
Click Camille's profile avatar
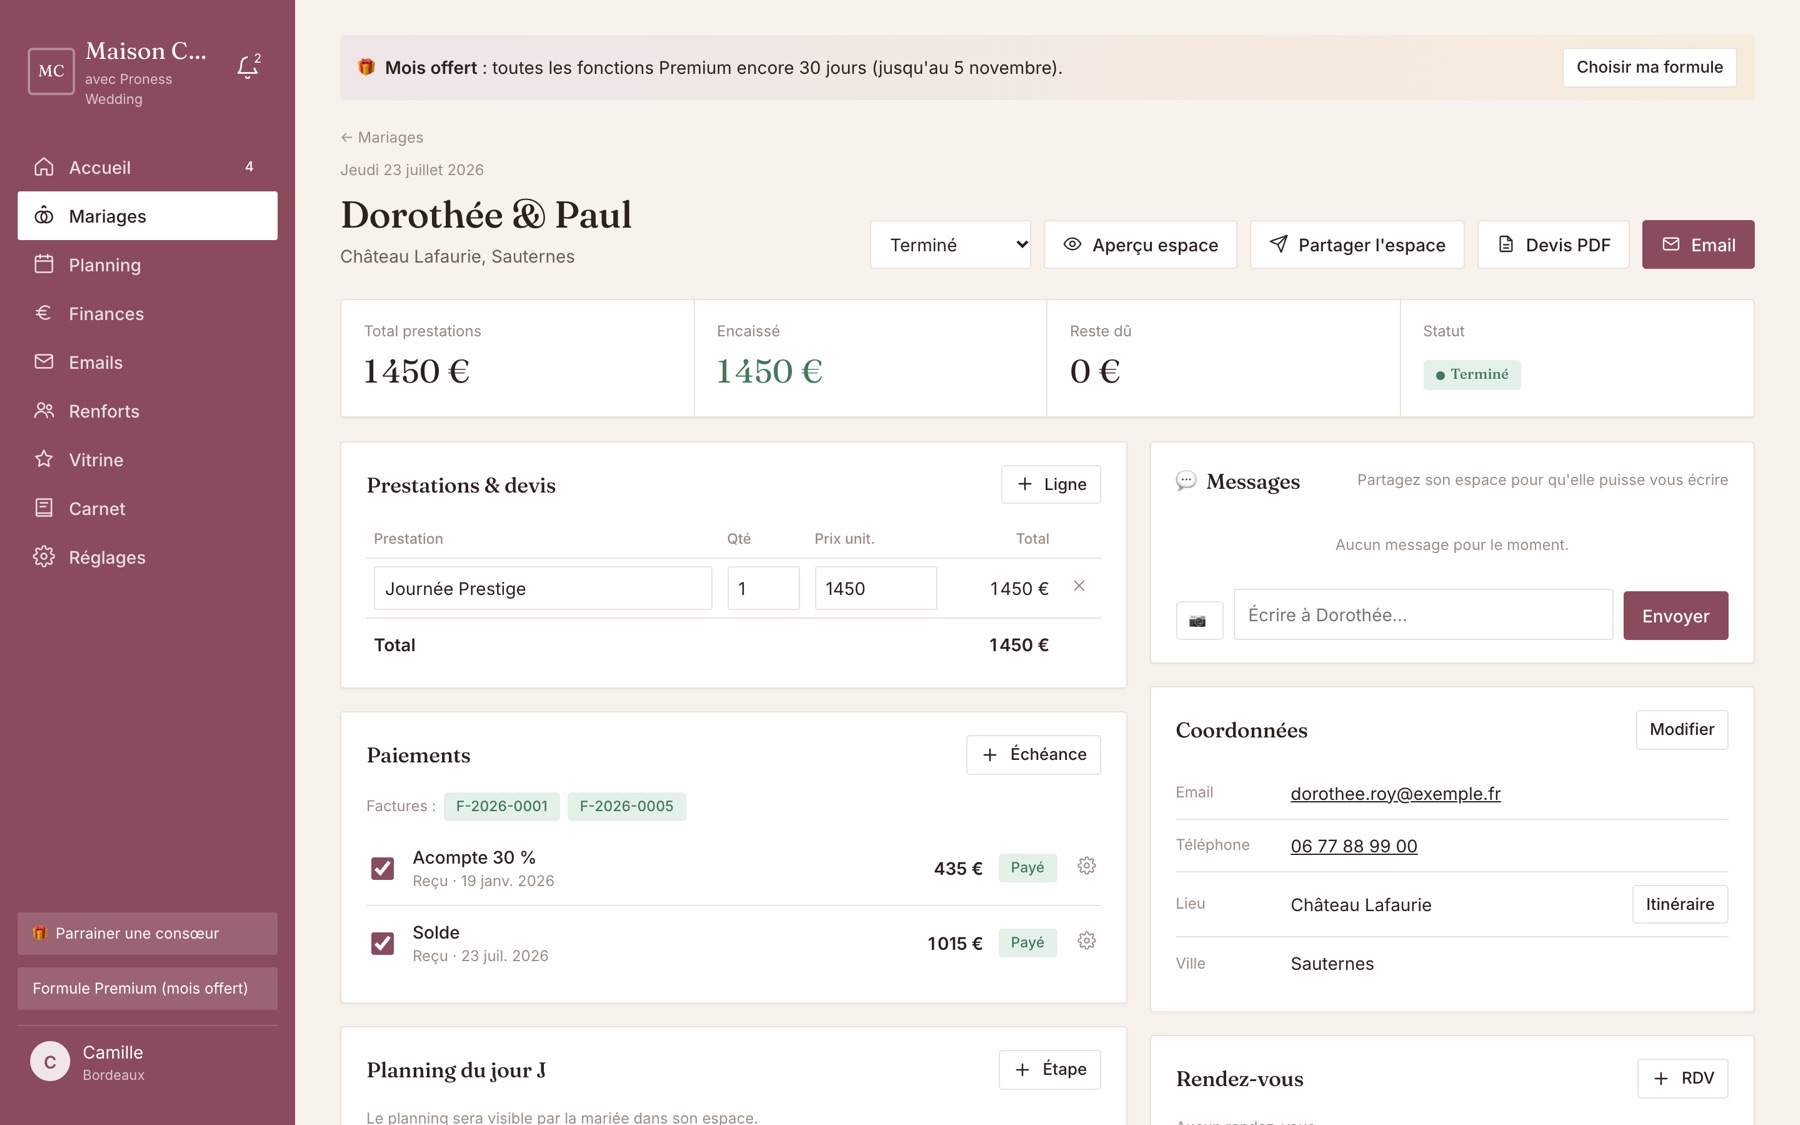pos(50,1062)
